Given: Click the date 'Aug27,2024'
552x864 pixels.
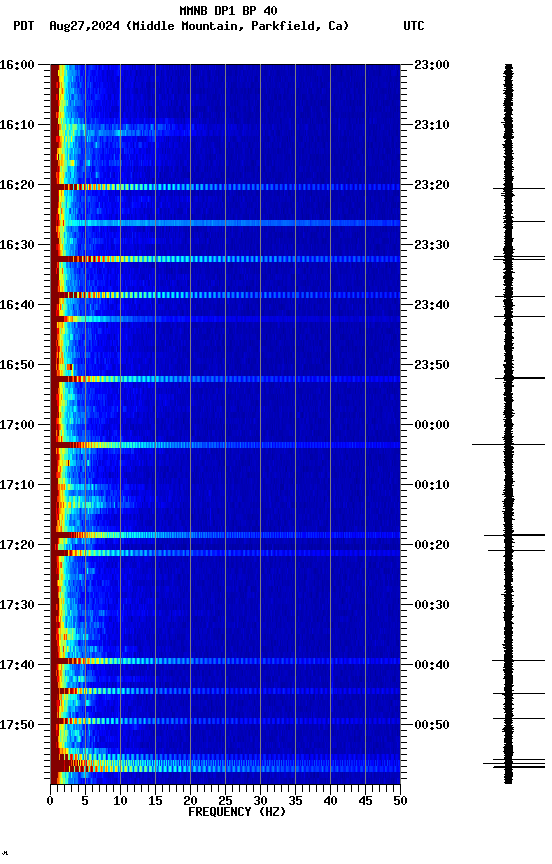Looking at the screenshot, I should pos(84,26).
